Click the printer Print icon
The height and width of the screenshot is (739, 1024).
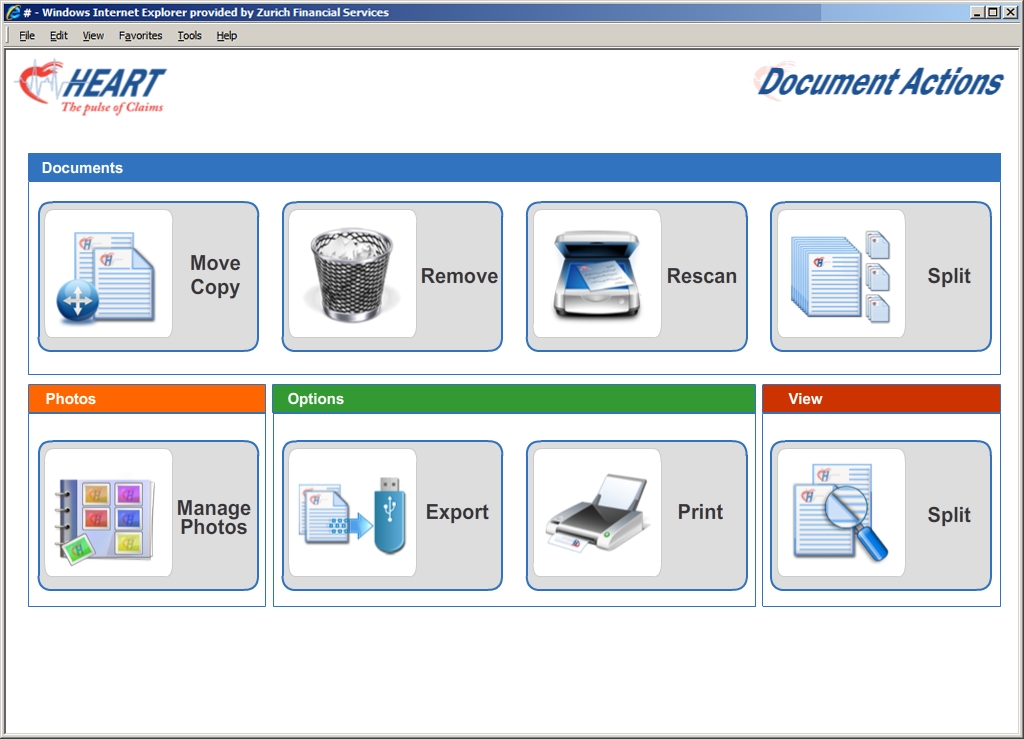click(597, 512)
